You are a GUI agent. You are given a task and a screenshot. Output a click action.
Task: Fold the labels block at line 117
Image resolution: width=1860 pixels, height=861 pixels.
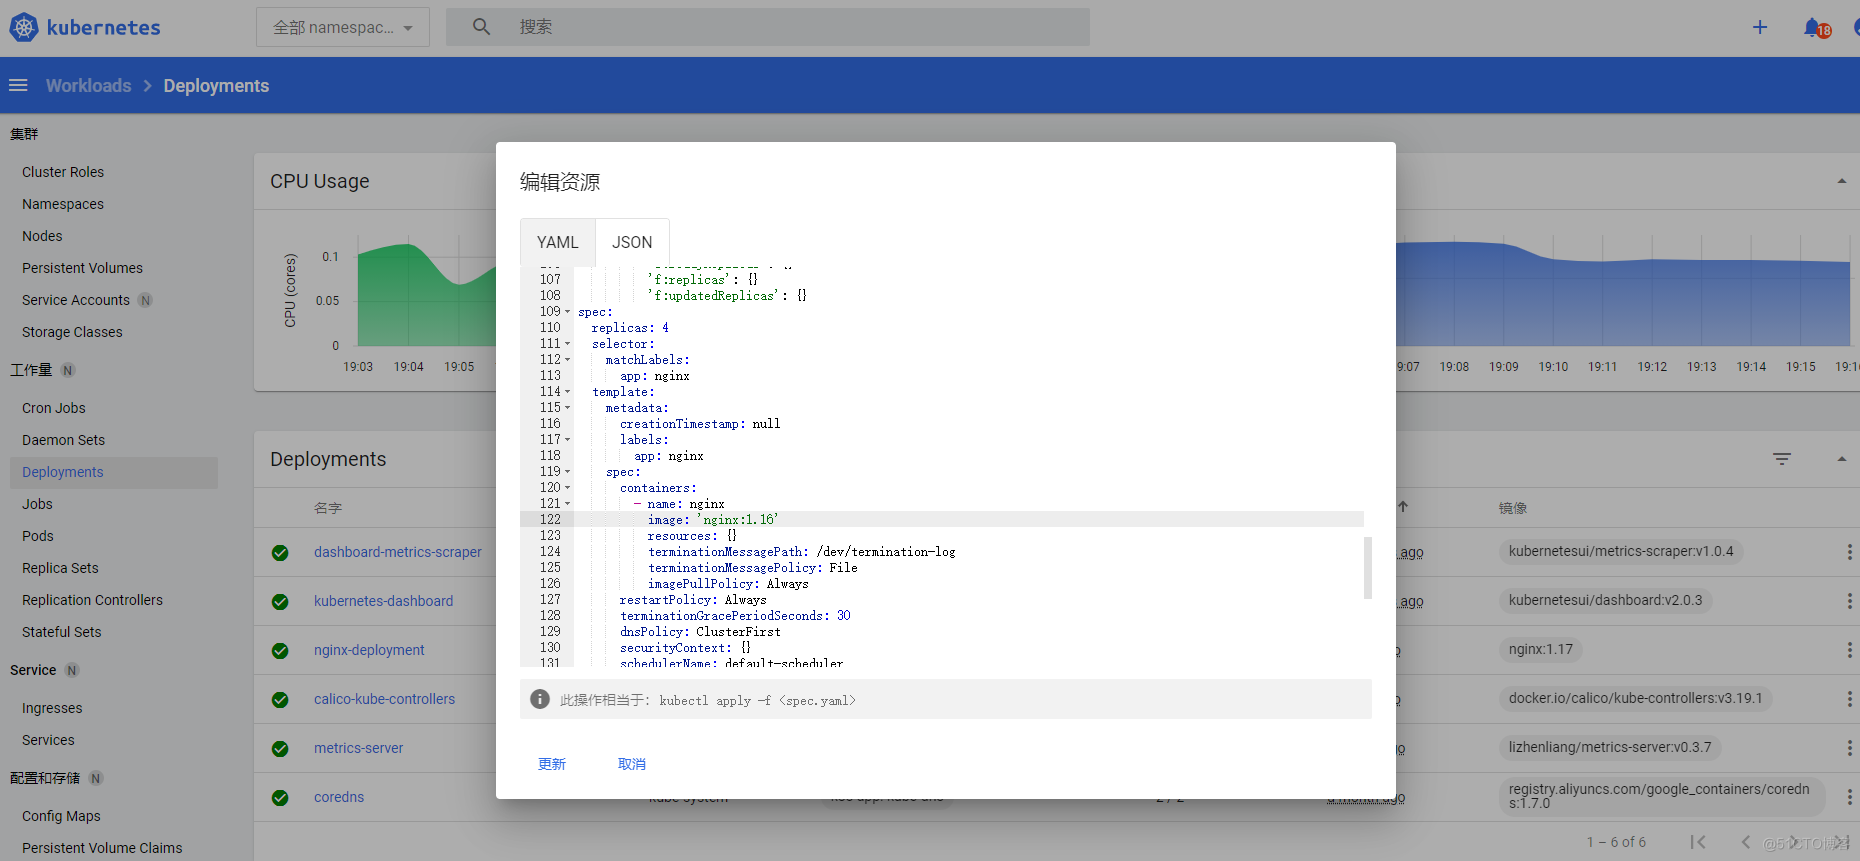tap(568, 440)
